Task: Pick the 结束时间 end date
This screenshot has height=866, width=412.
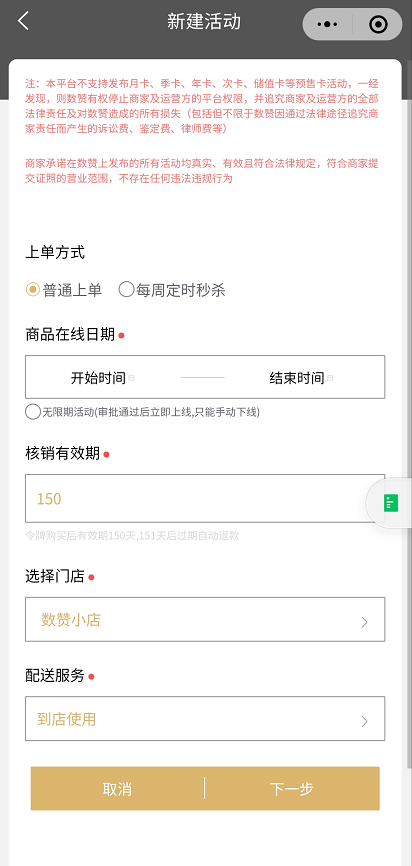Action: pyautogui.click(x=297, y=378)
